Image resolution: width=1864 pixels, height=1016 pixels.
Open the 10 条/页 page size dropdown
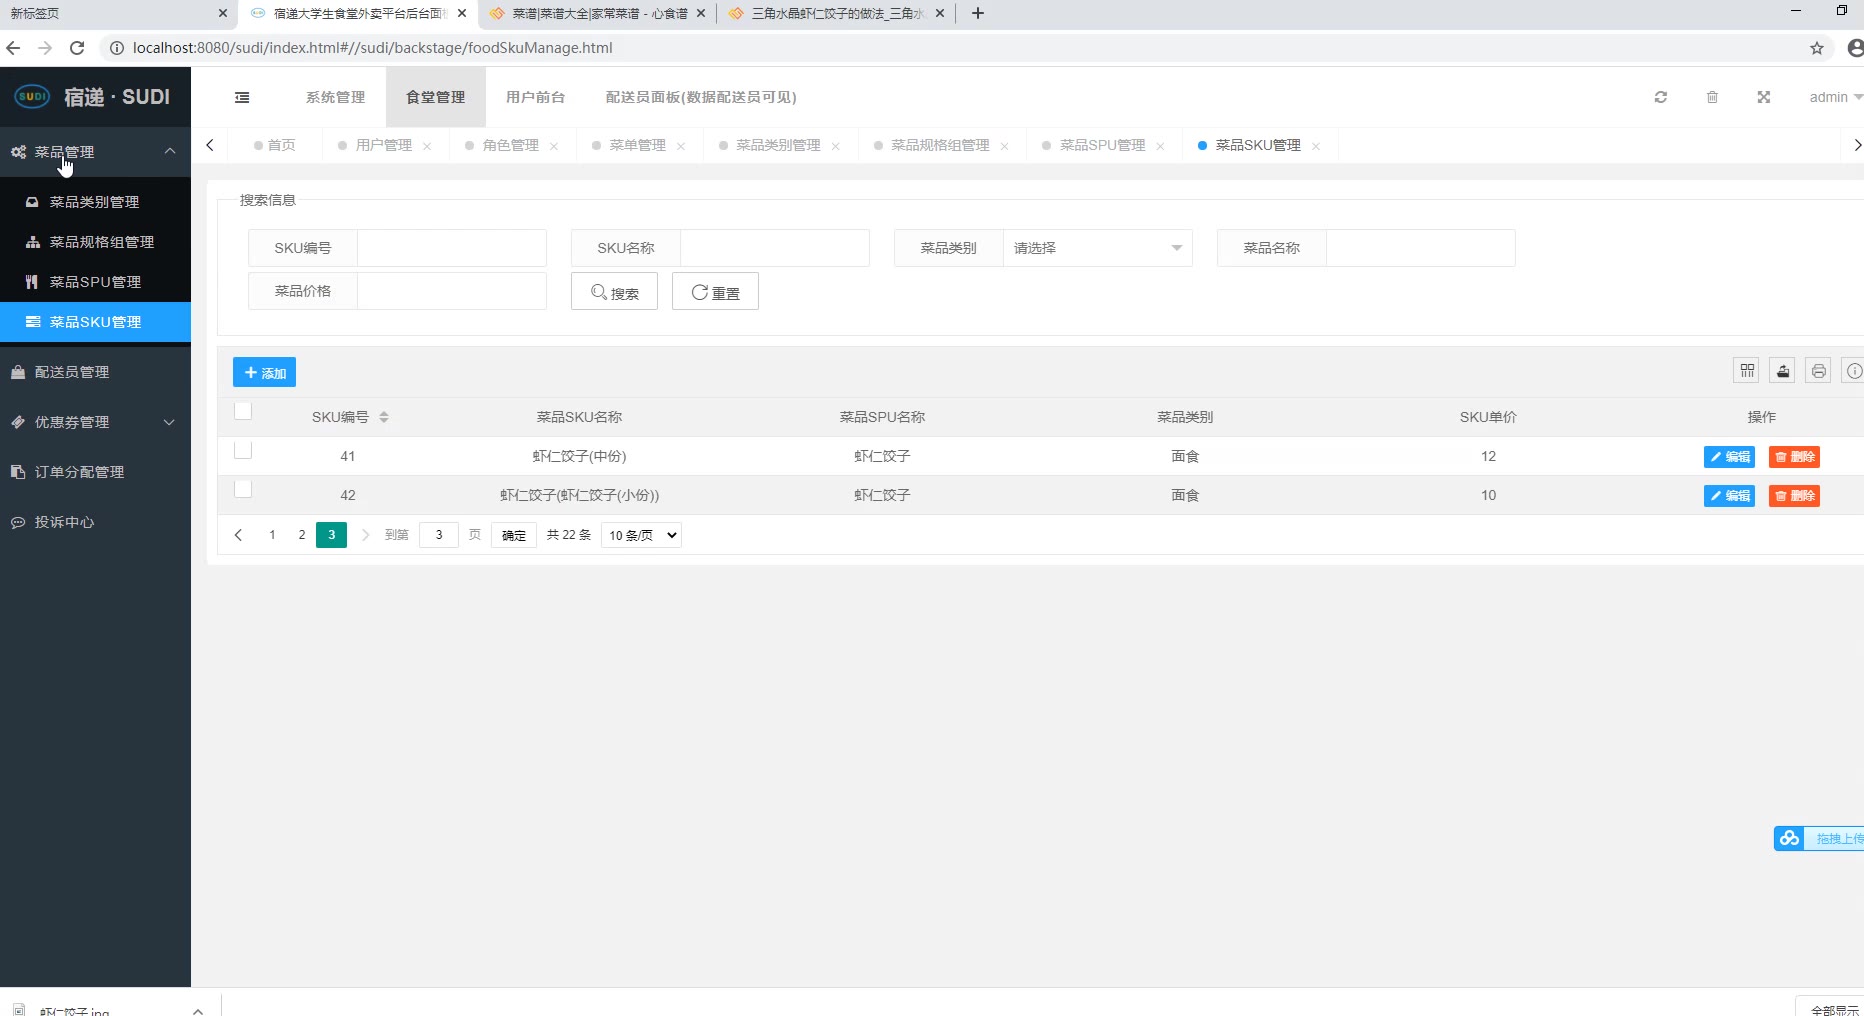pos(641,535)
